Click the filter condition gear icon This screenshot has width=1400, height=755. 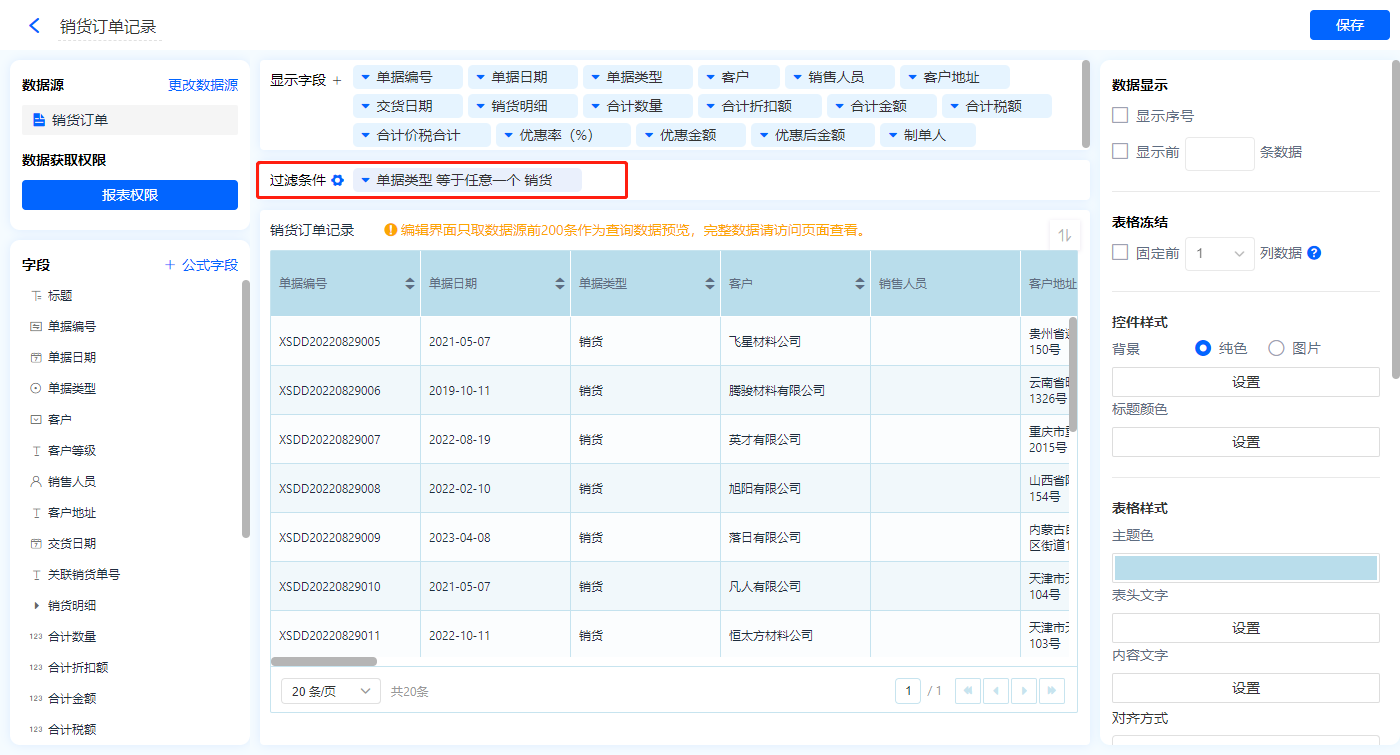coord(338,180)
